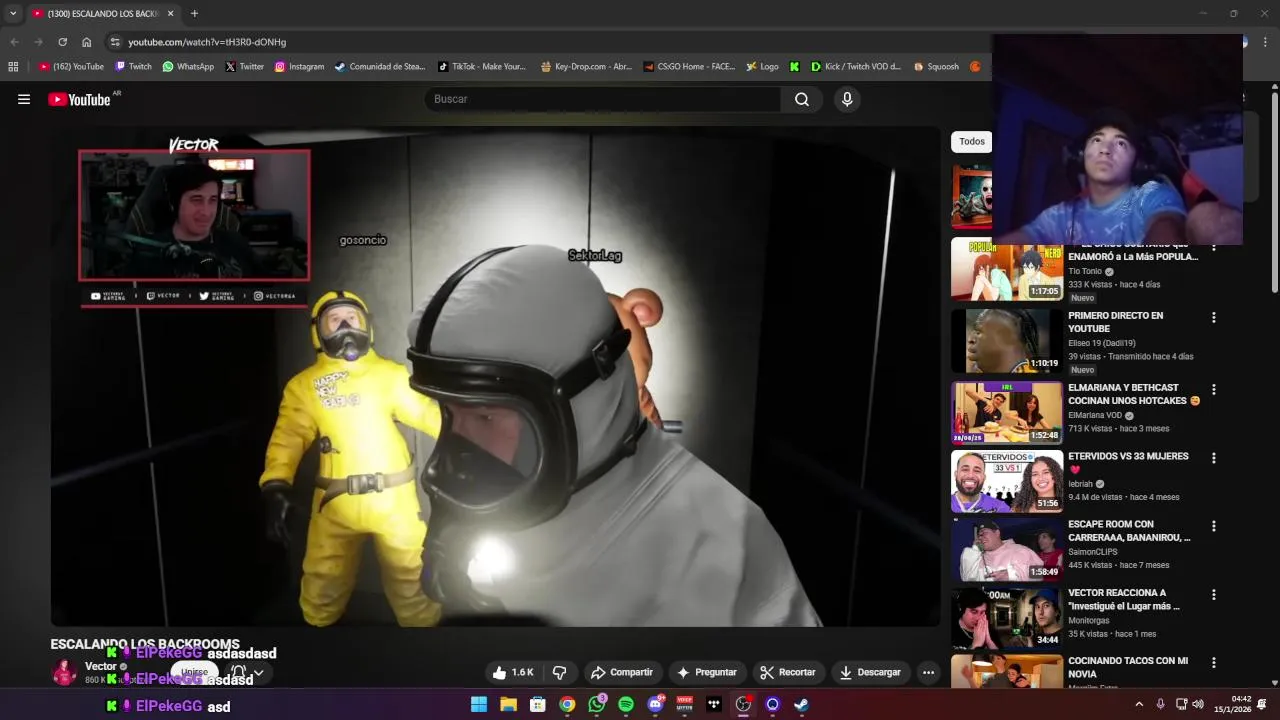The width and height of the screenshot is (1280, 720).
Task: Focus the address bar URL
Action: 207,42
